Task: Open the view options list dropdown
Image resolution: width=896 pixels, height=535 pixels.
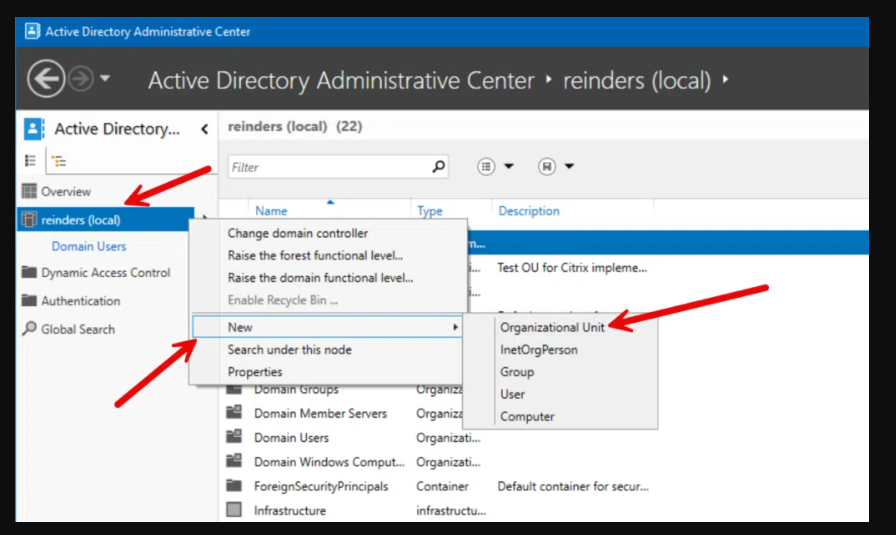Action: (x=497, y=167)
